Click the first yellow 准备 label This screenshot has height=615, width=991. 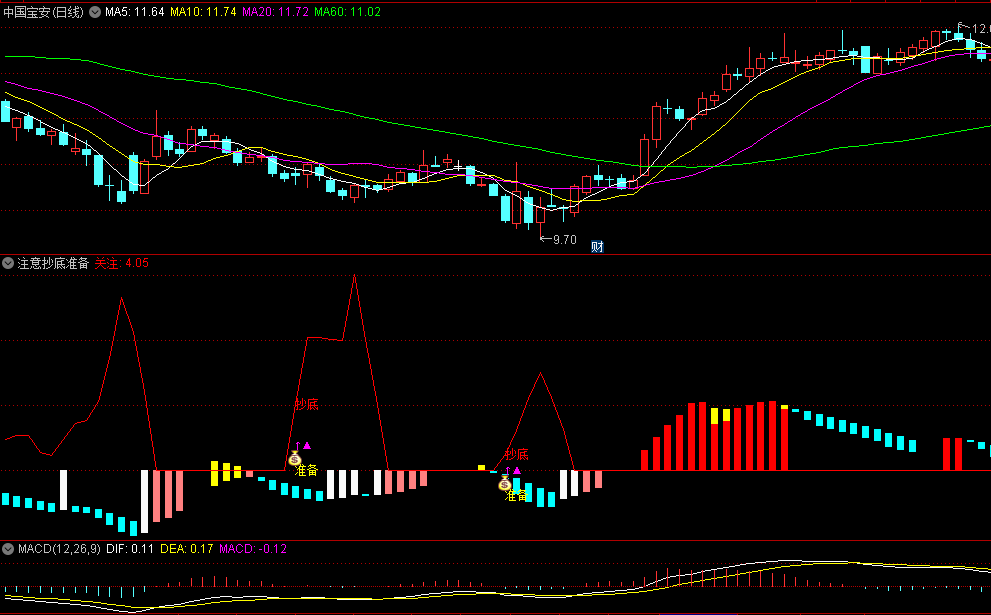307,470
